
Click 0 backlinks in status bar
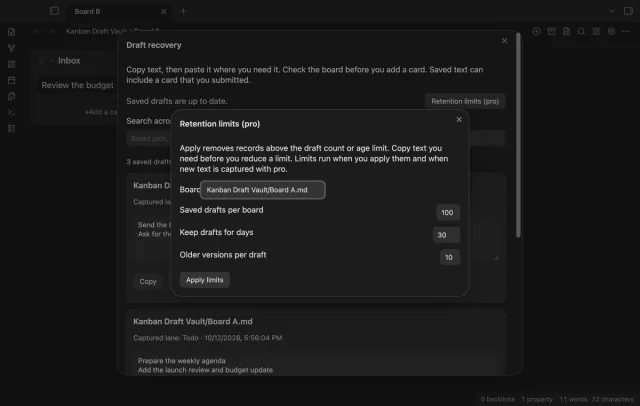click(497, 399)
